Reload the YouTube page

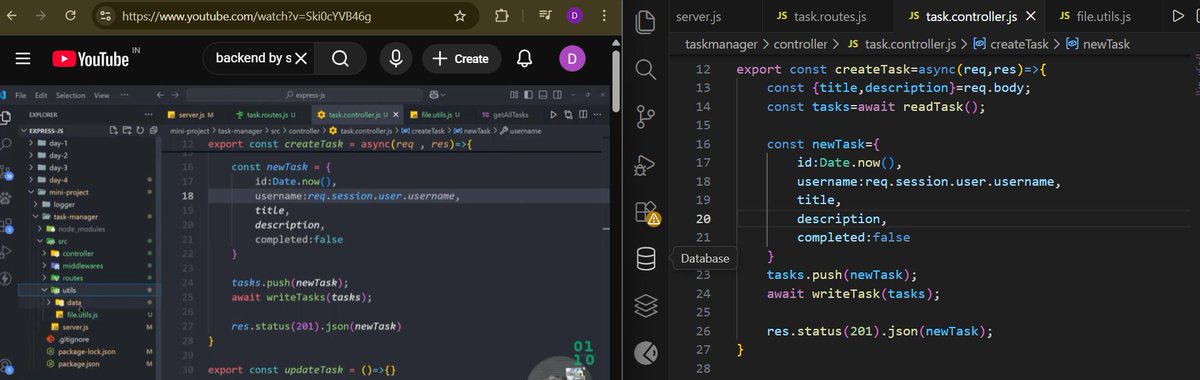pyautogui.click(x=71, y=16)
